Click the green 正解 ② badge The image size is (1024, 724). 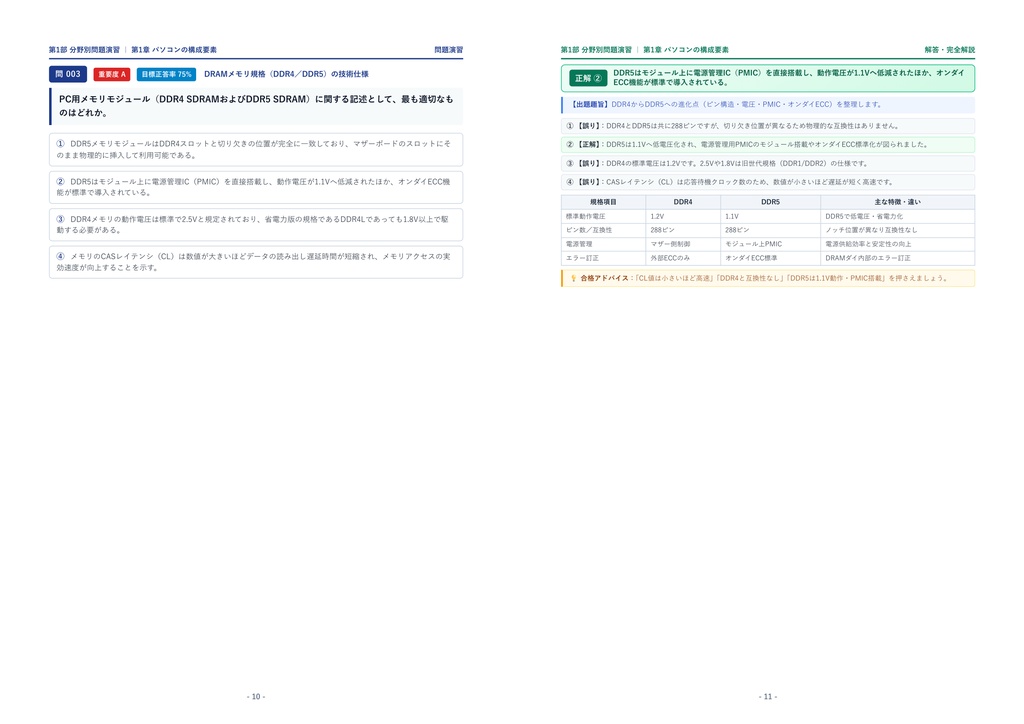click(588, 78)
